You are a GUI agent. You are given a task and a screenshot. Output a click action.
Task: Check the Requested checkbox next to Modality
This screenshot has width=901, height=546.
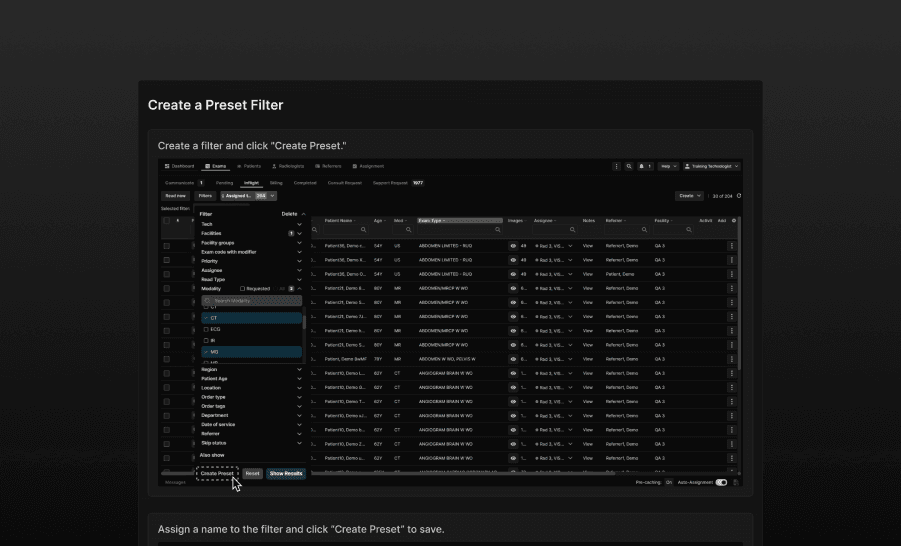click(x=242, y=289)
